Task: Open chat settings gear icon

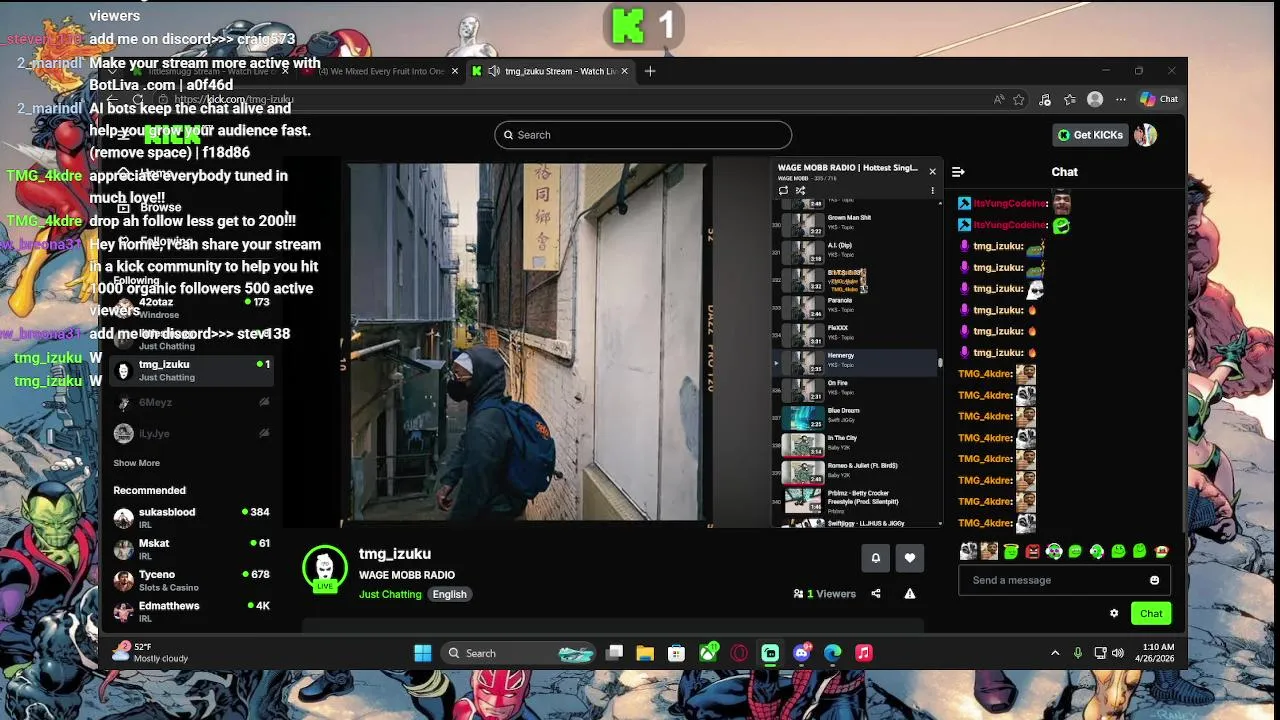Action: coord(1114,613)
